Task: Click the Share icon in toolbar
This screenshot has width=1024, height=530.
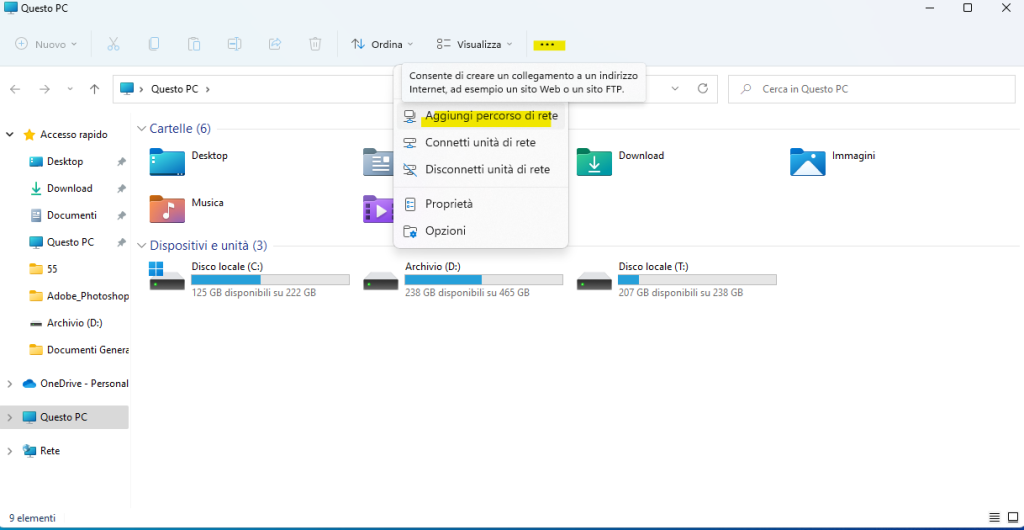Action: [x=275, y=44]
